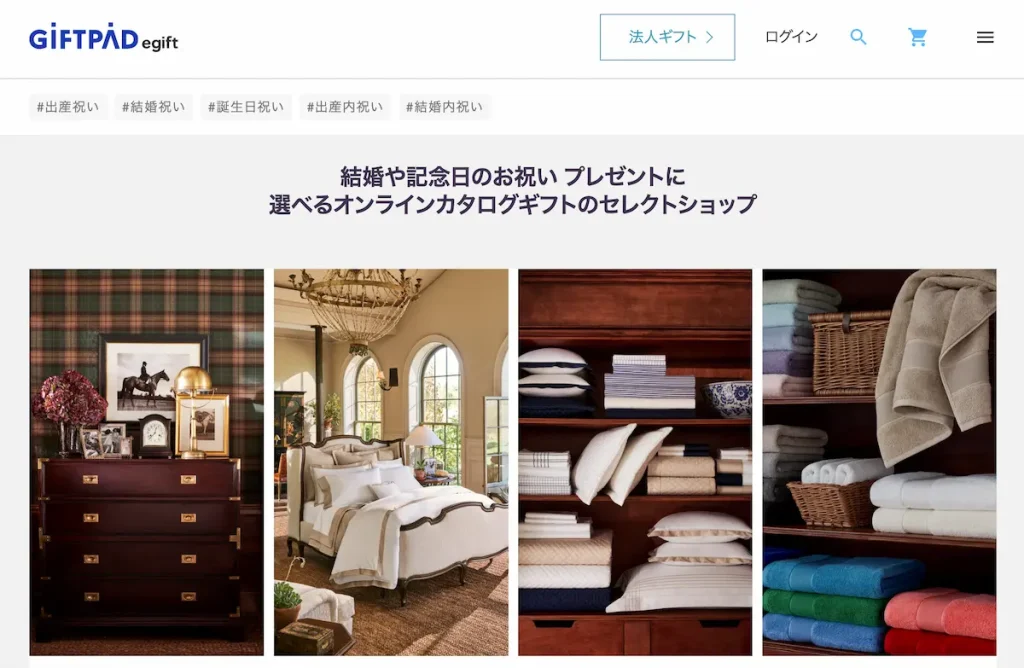The width and height of the screenshot is (1024, 668).
Task: Click the chevron arrow in 法人ギフト button
Action: 710,37
